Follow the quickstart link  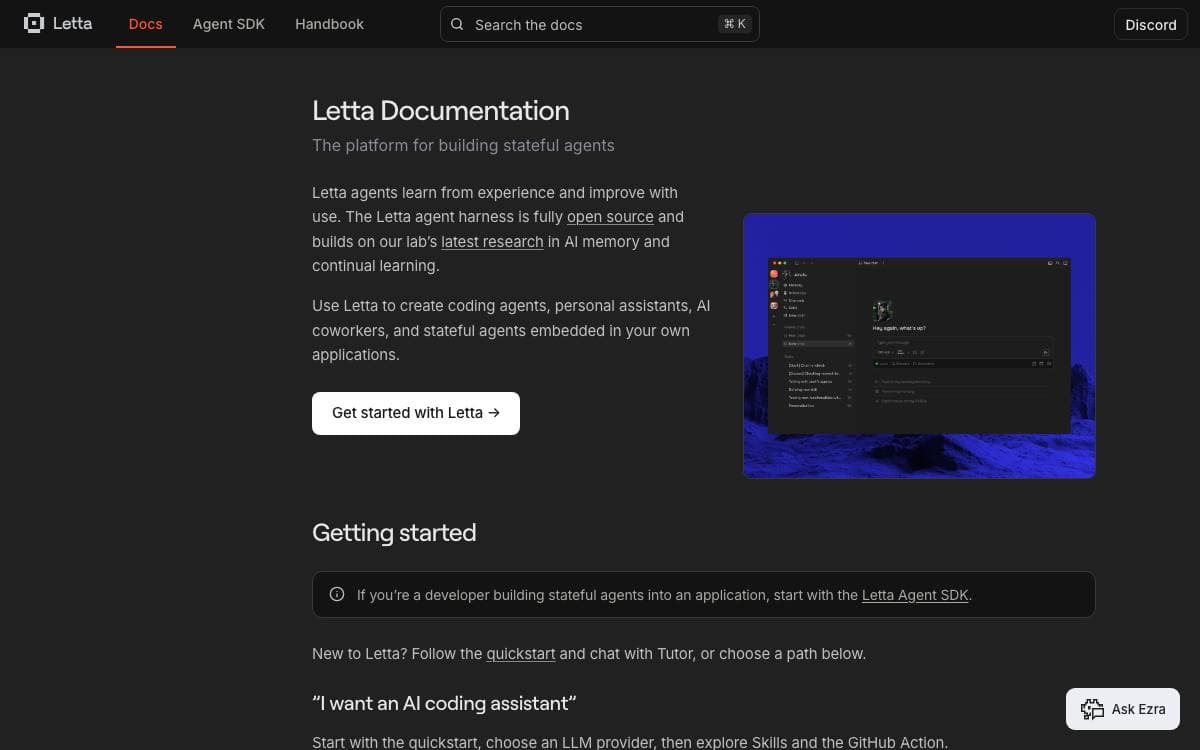pos(521,654)
